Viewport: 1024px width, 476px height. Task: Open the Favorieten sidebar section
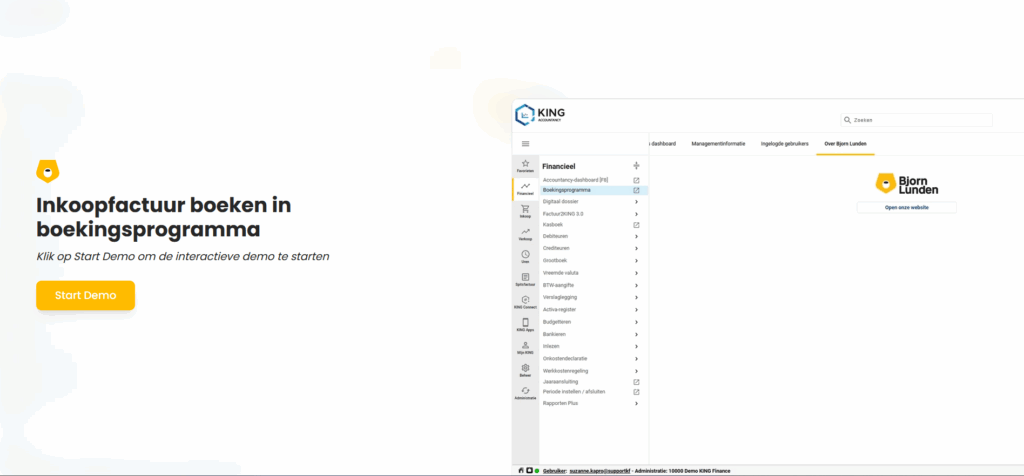[x=525, y=166]
